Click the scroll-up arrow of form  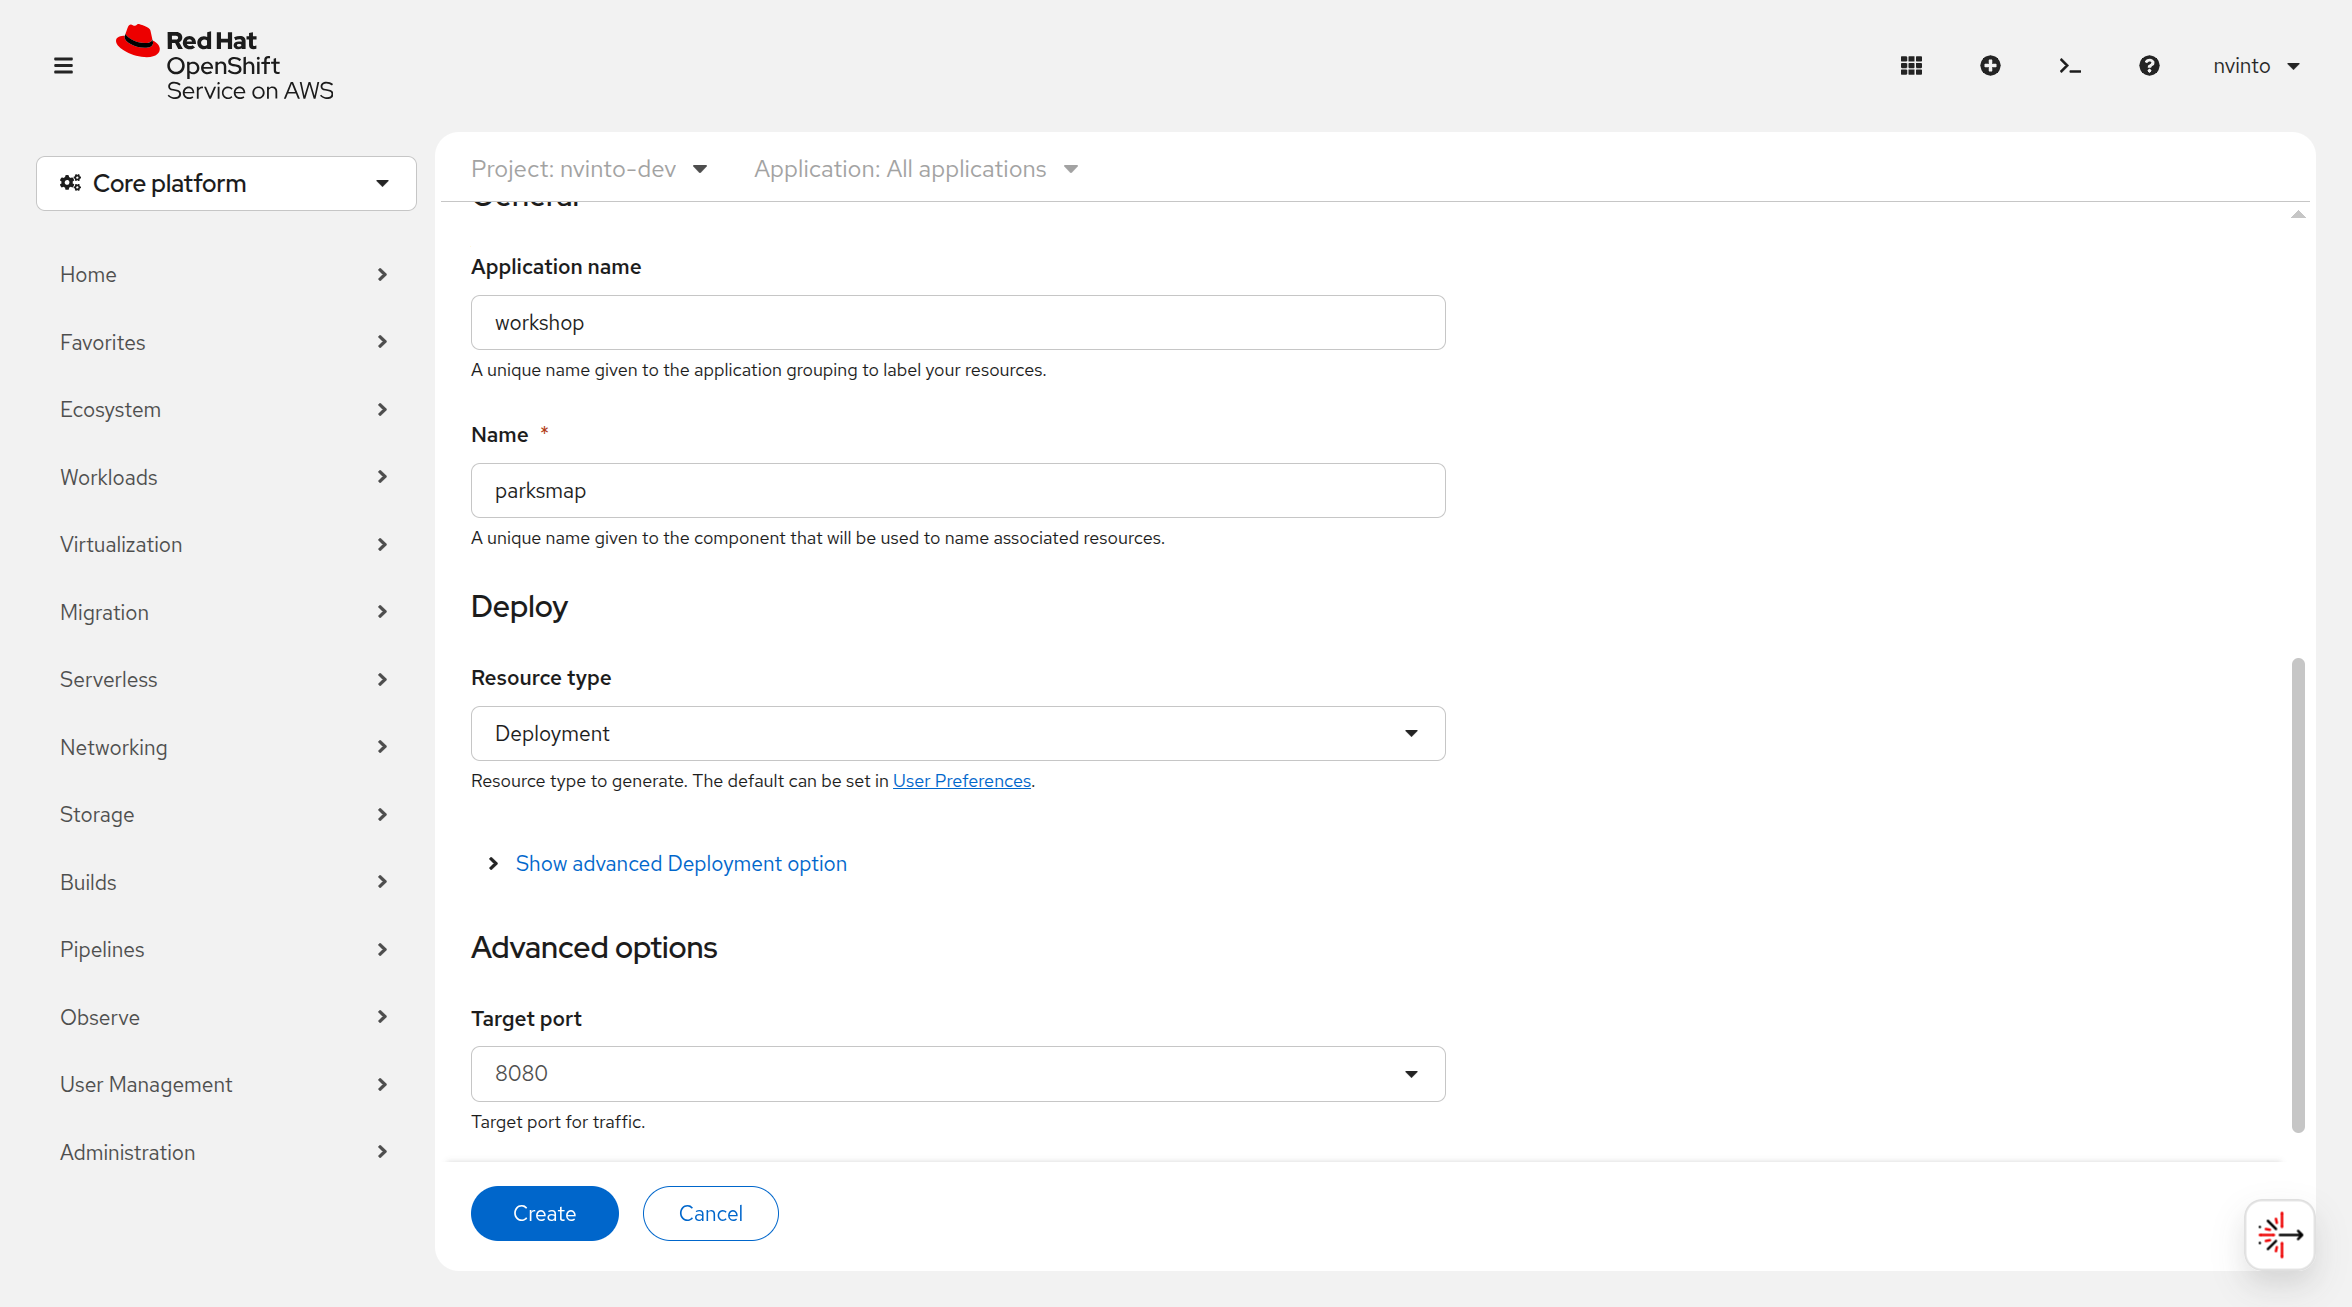click(x=2298, y=214)
